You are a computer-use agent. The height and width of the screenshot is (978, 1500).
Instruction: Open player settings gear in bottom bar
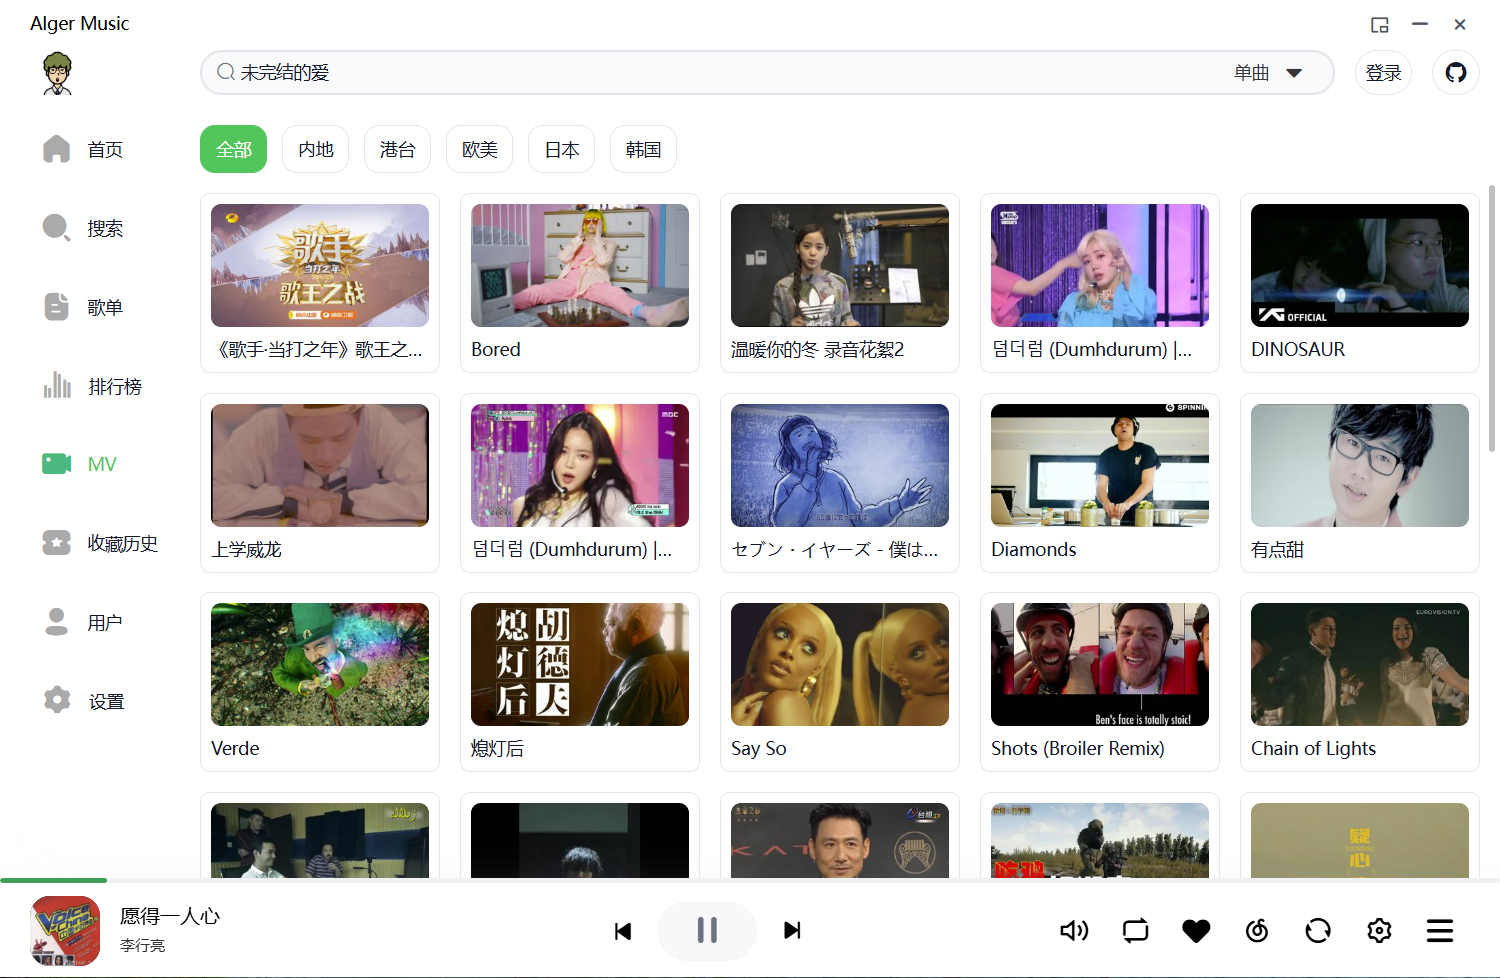point(1379,931)
